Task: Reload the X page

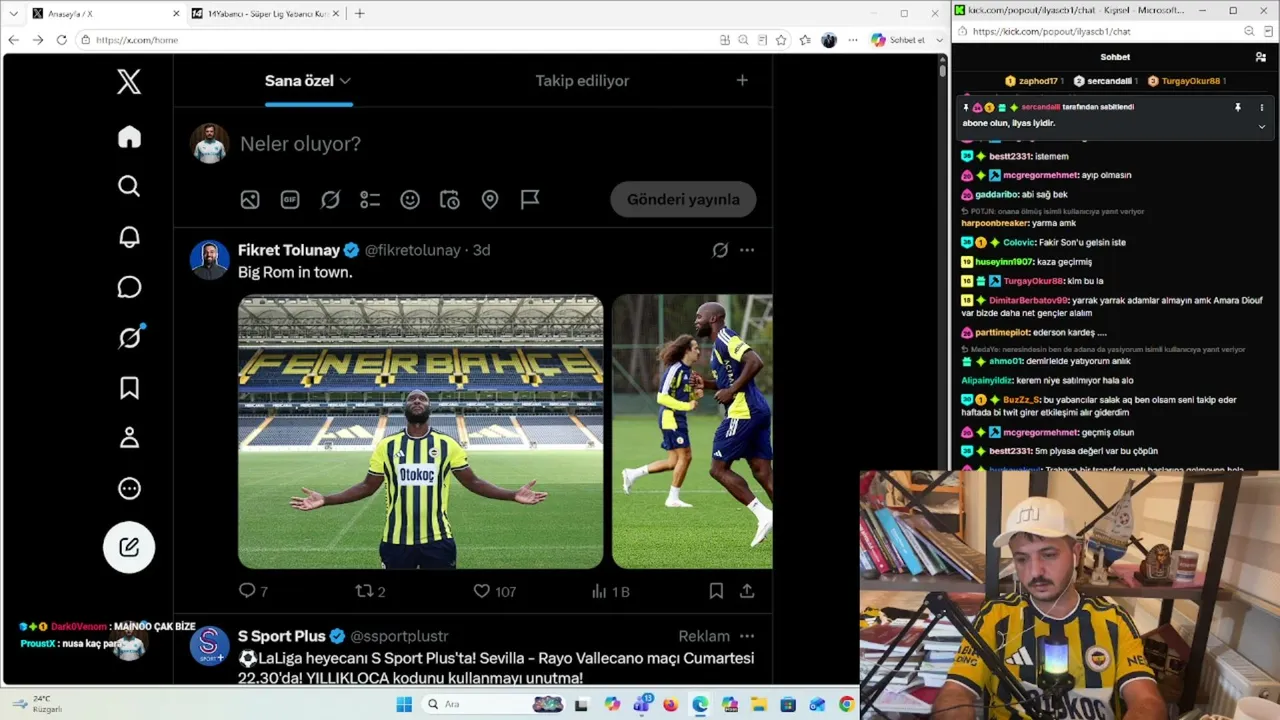Action: [x=62, y=40]
